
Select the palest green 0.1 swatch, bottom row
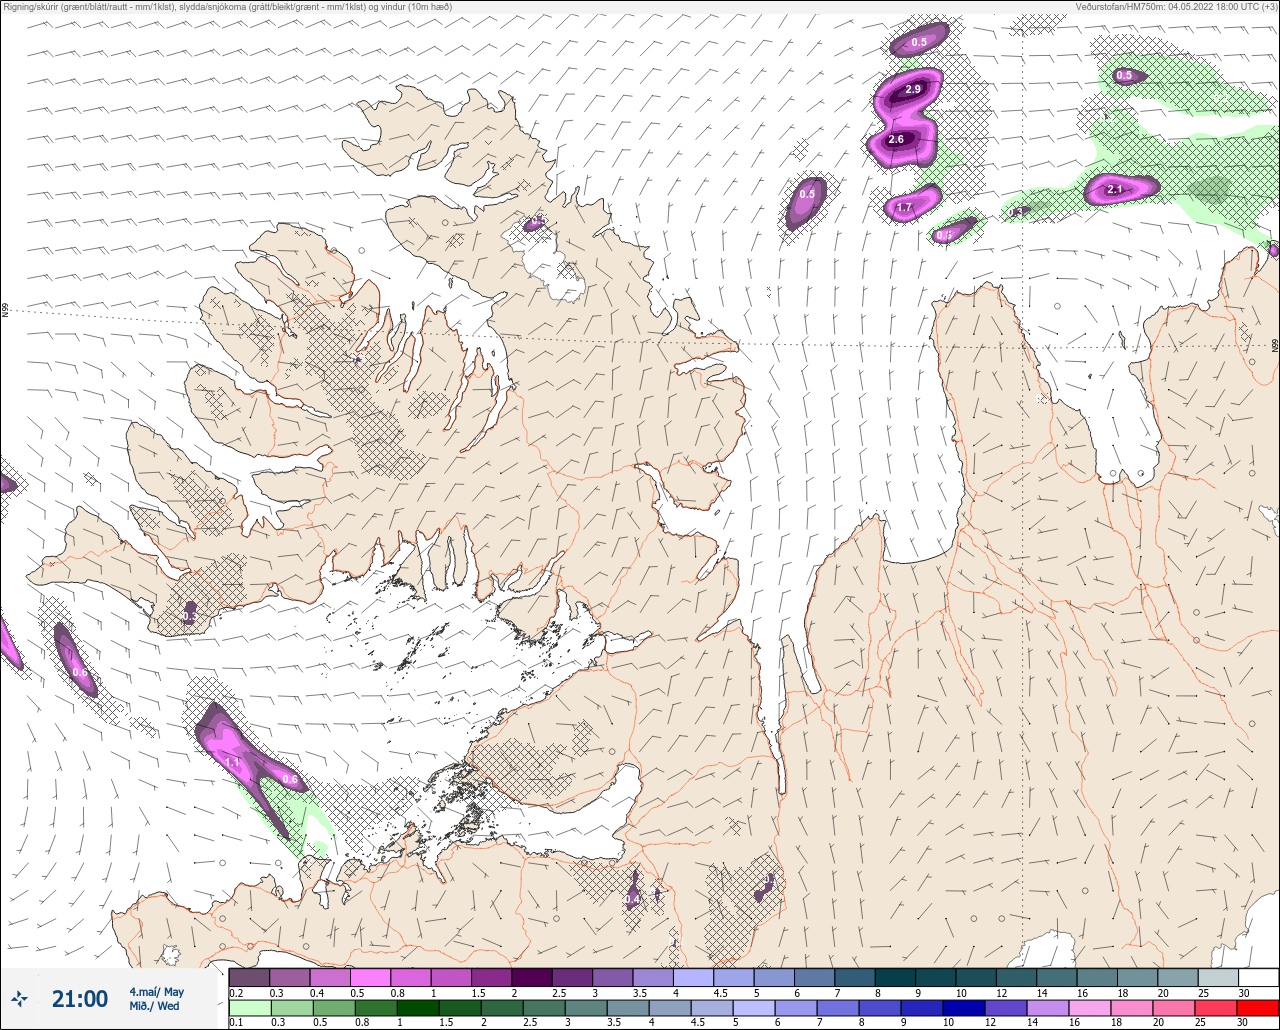(x=249, y=1008)
